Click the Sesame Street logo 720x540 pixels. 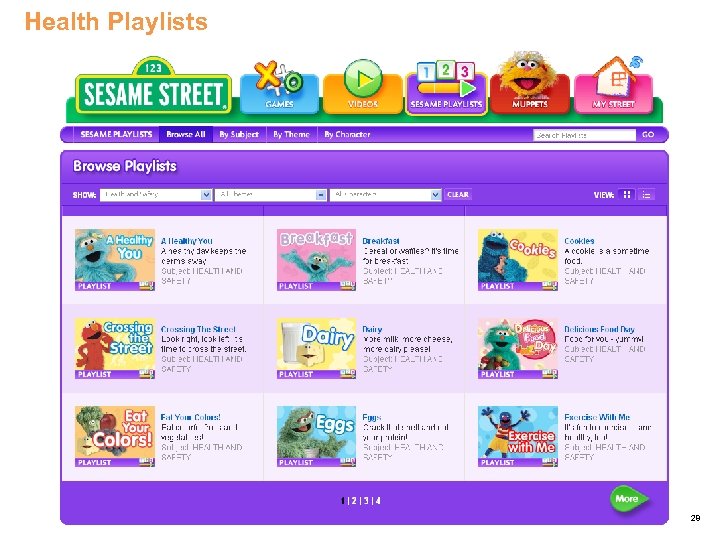pos(153,87)
